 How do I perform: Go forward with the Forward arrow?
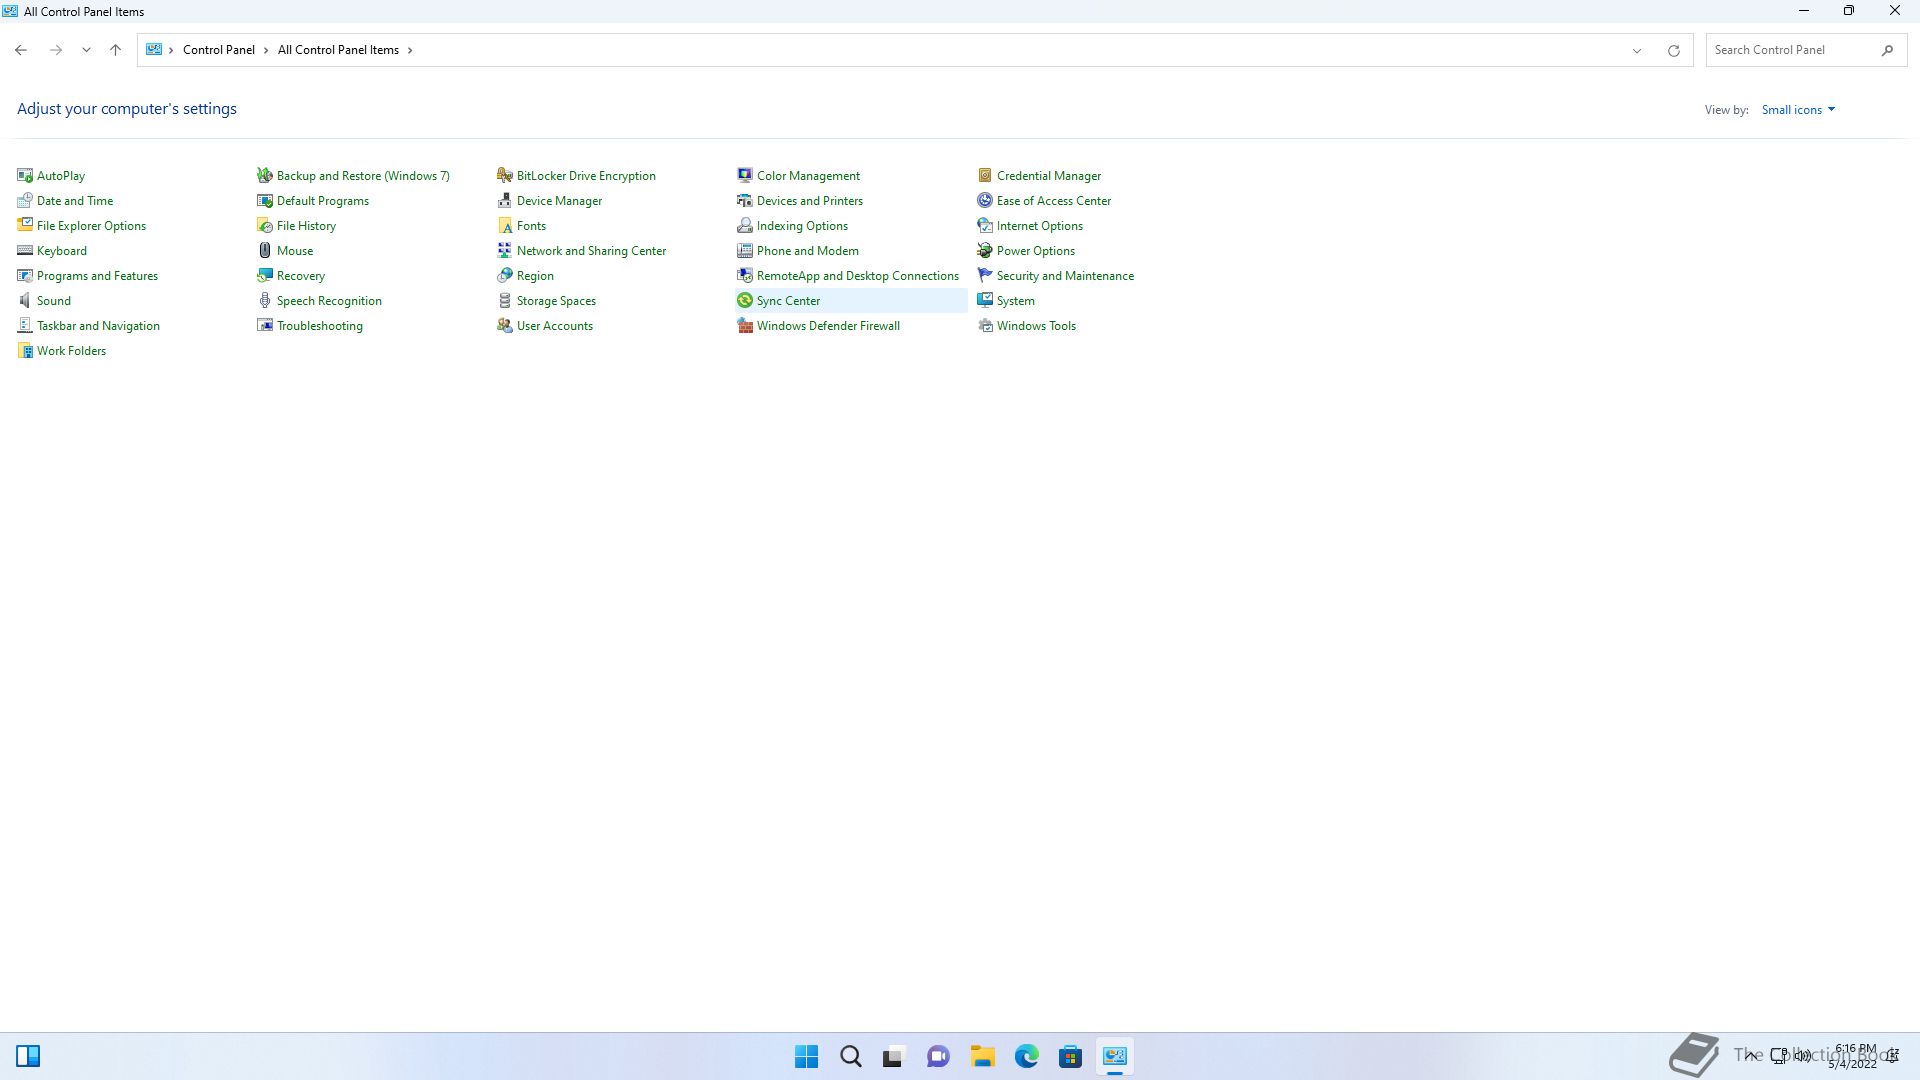(56, 50)
